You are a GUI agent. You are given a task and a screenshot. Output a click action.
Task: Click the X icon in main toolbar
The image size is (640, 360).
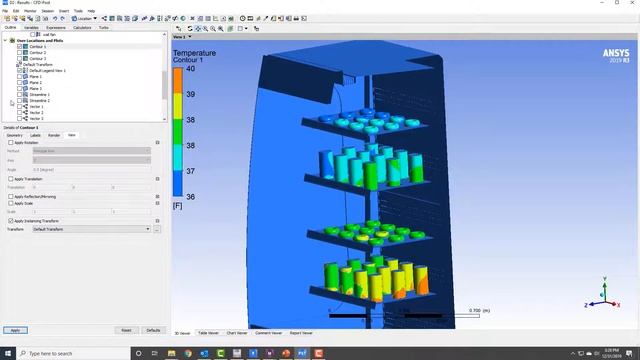[192, 18]
